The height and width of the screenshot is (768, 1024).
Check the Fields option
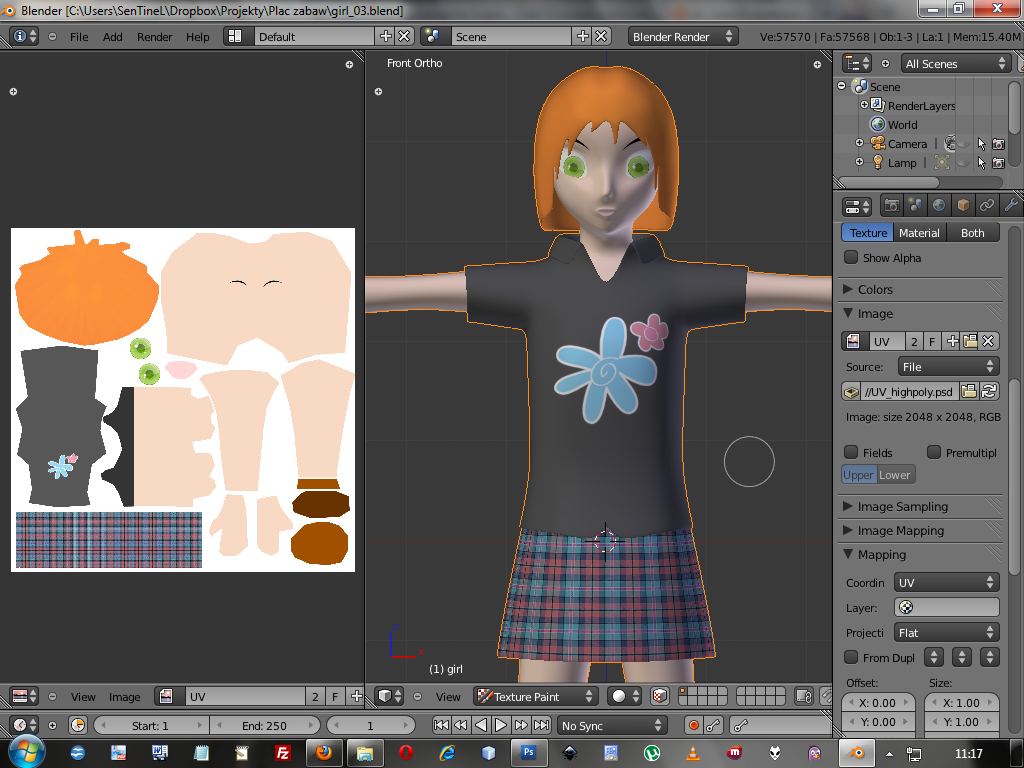tap(851, 452)
